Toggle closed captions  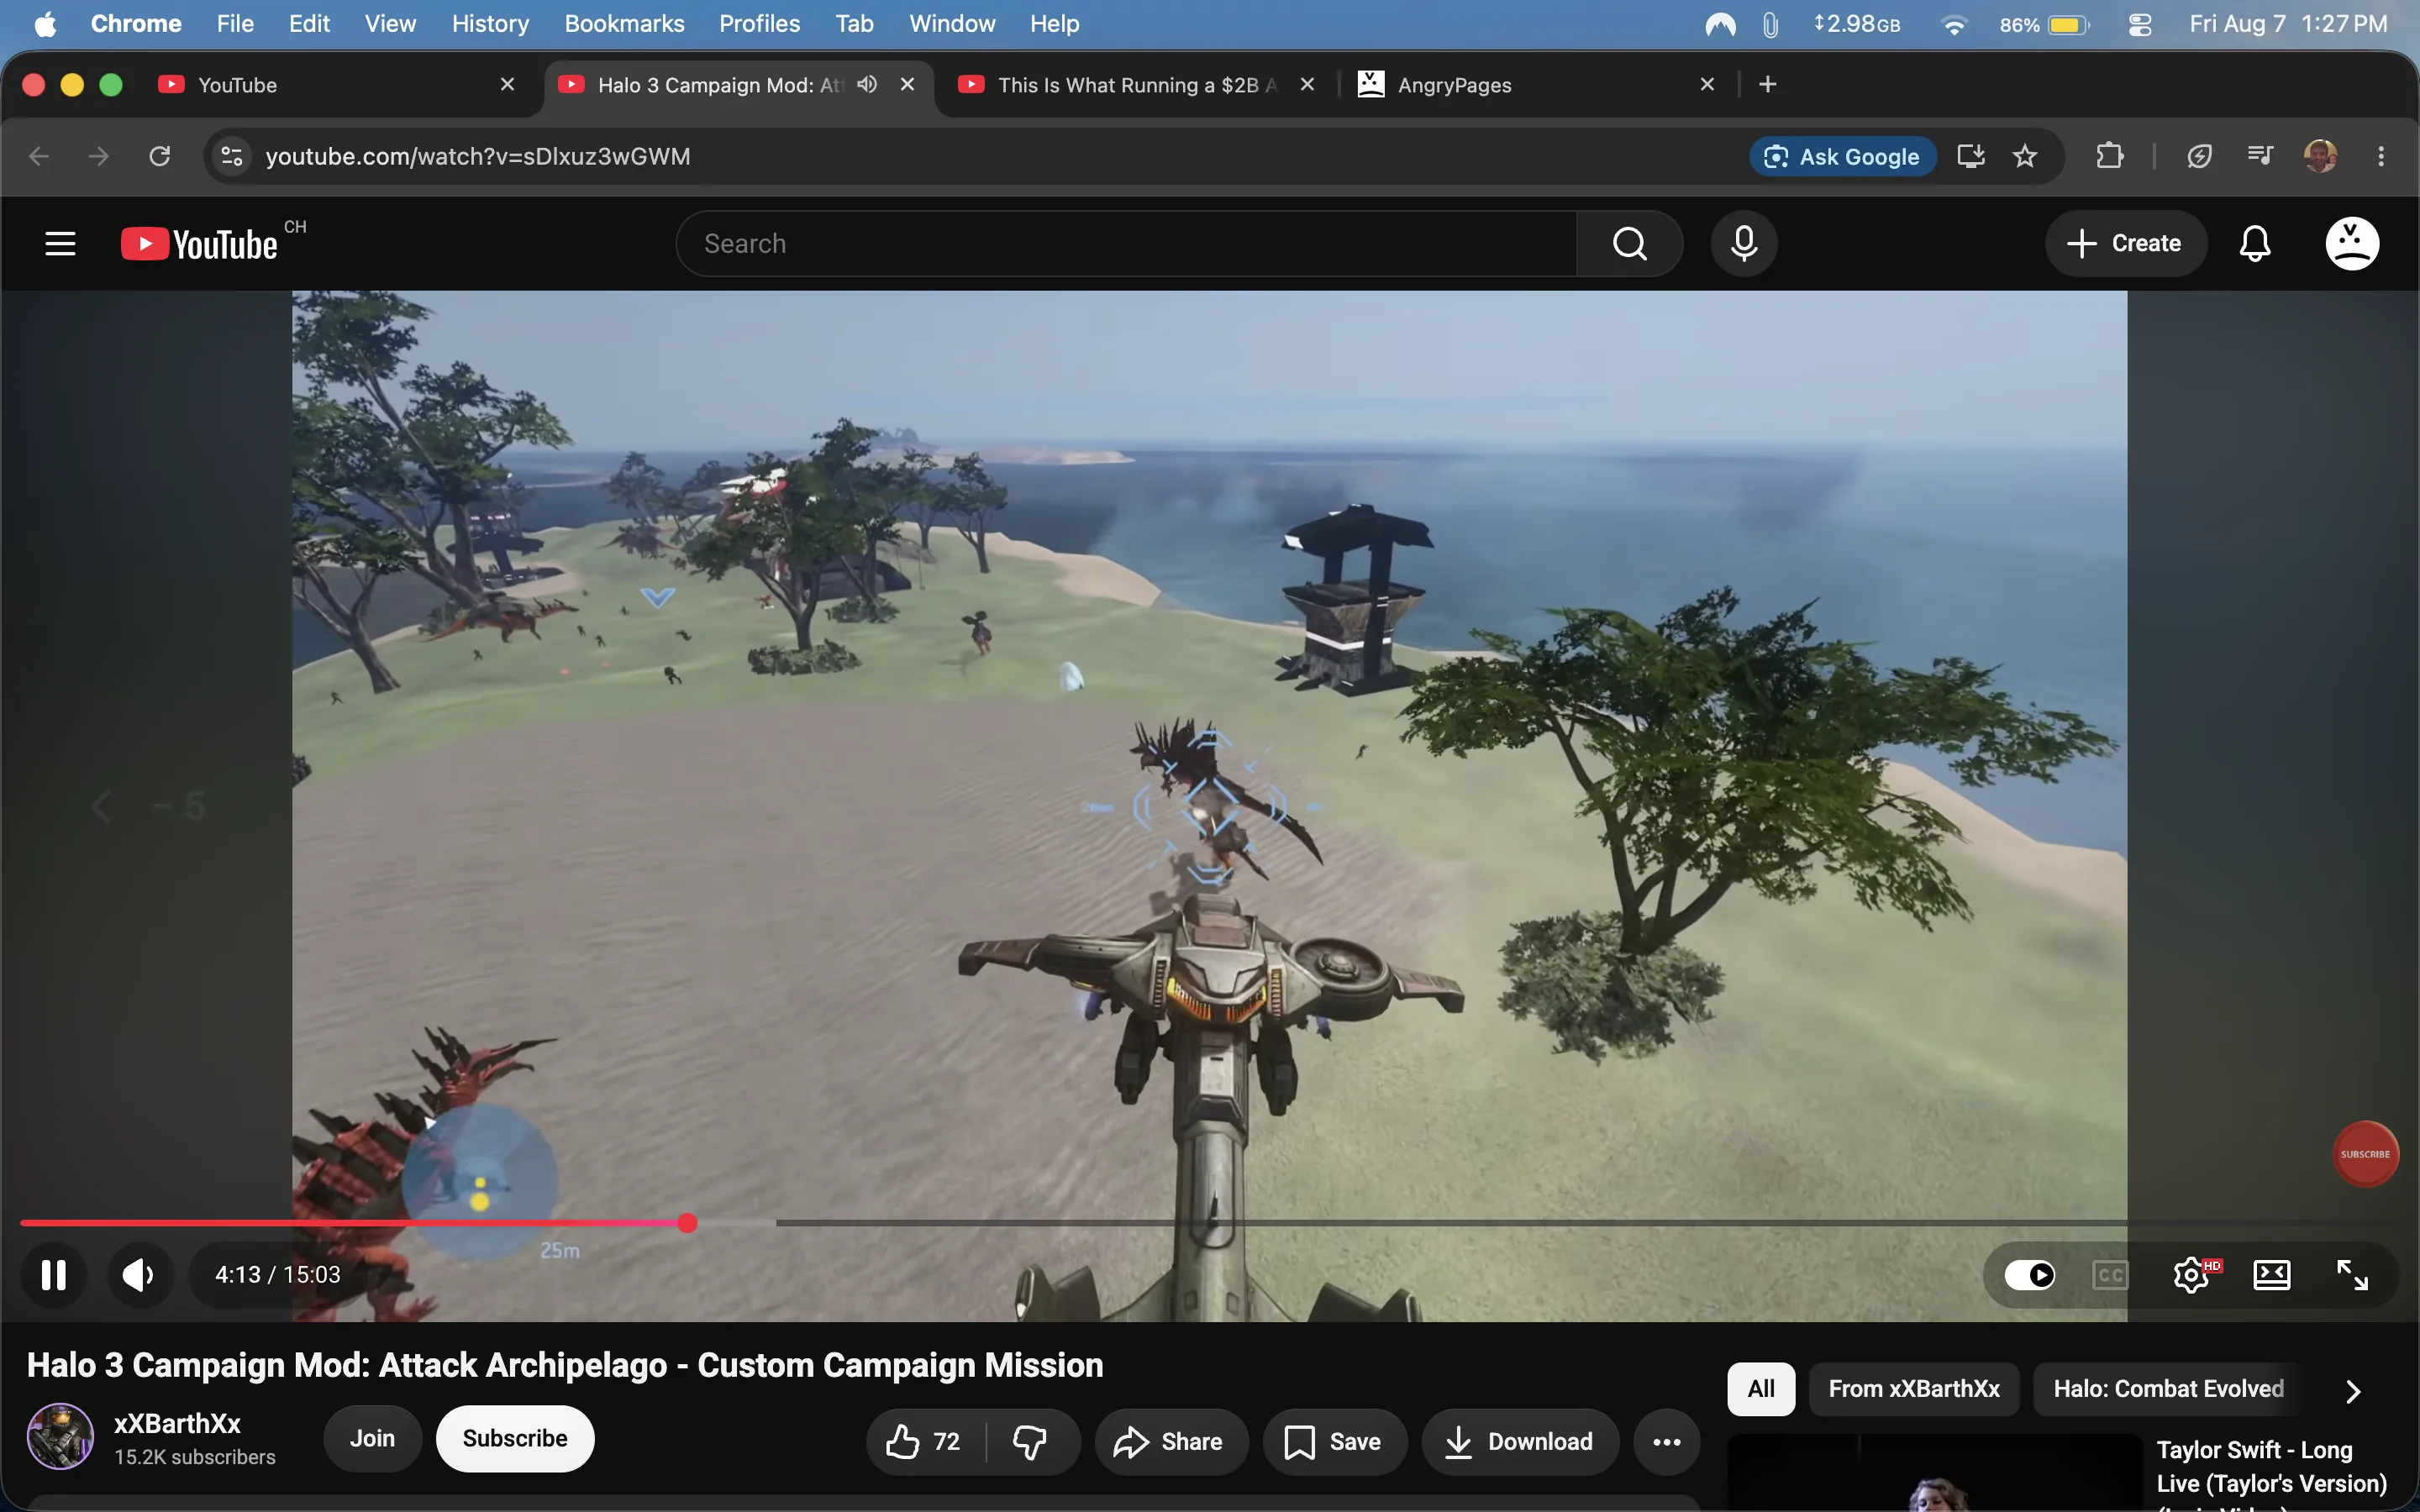pyautogui.click(x=2110, y=1274)
